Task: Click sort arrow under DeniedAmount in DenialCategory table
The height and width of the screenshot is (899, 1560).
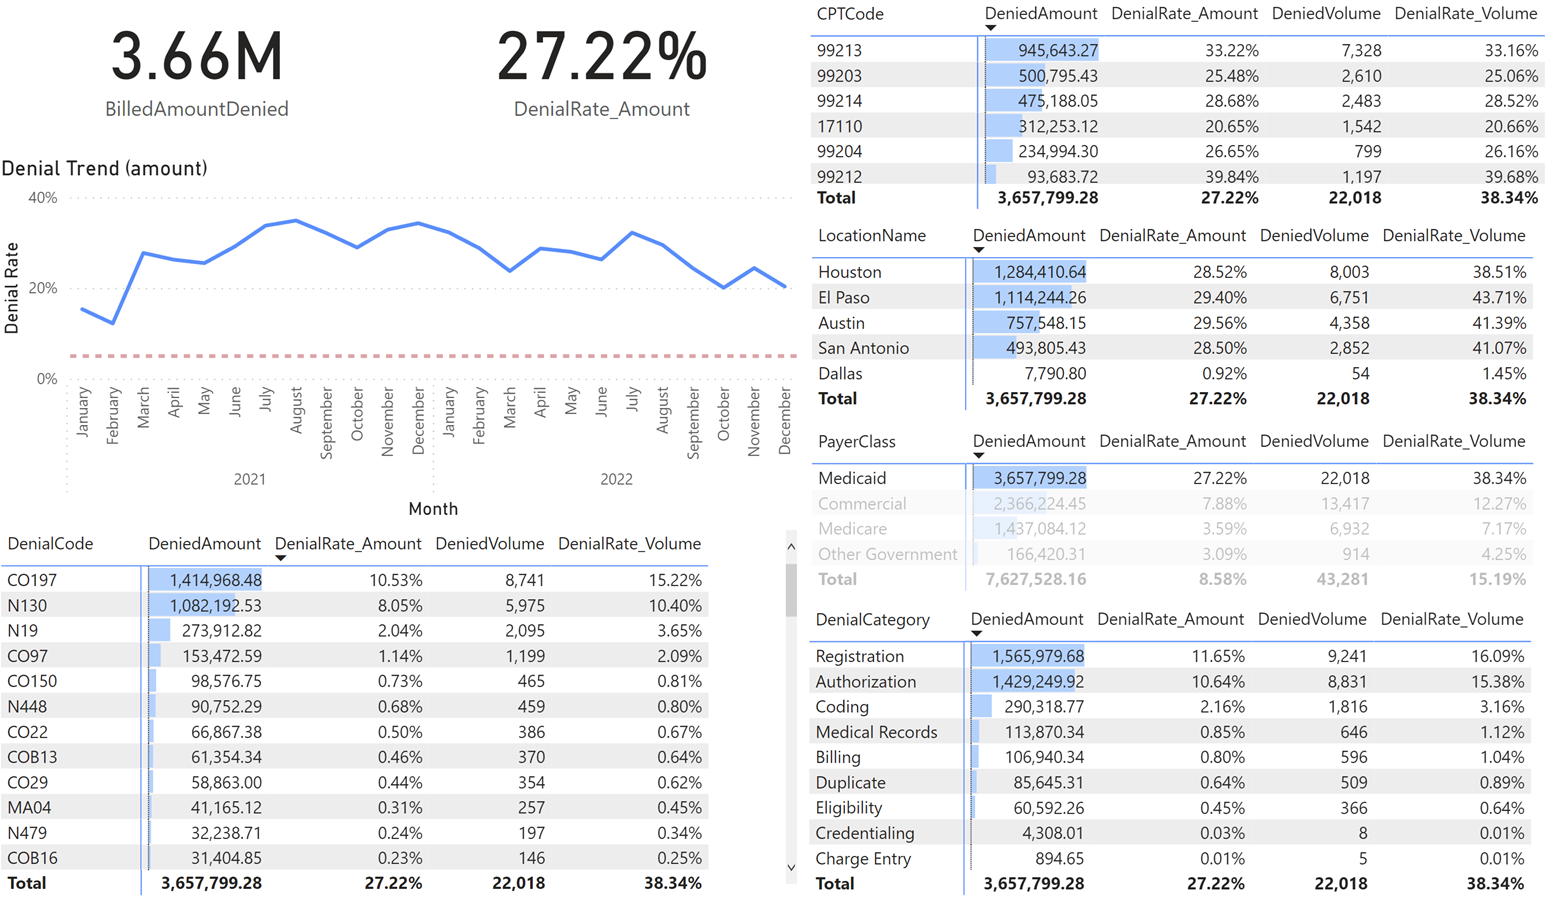Action: pyautogui.click(x=976, y=634)
